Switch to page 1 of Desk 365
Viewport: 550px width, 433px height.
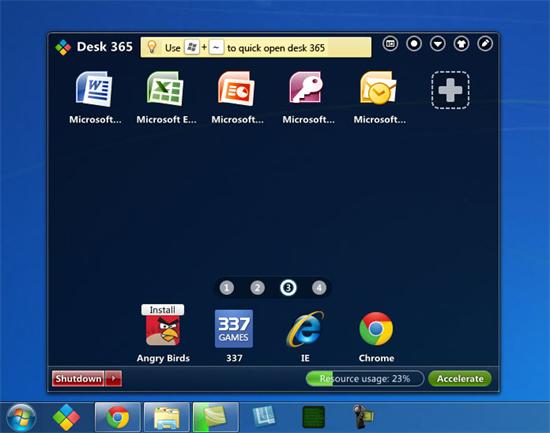(227, 288)
